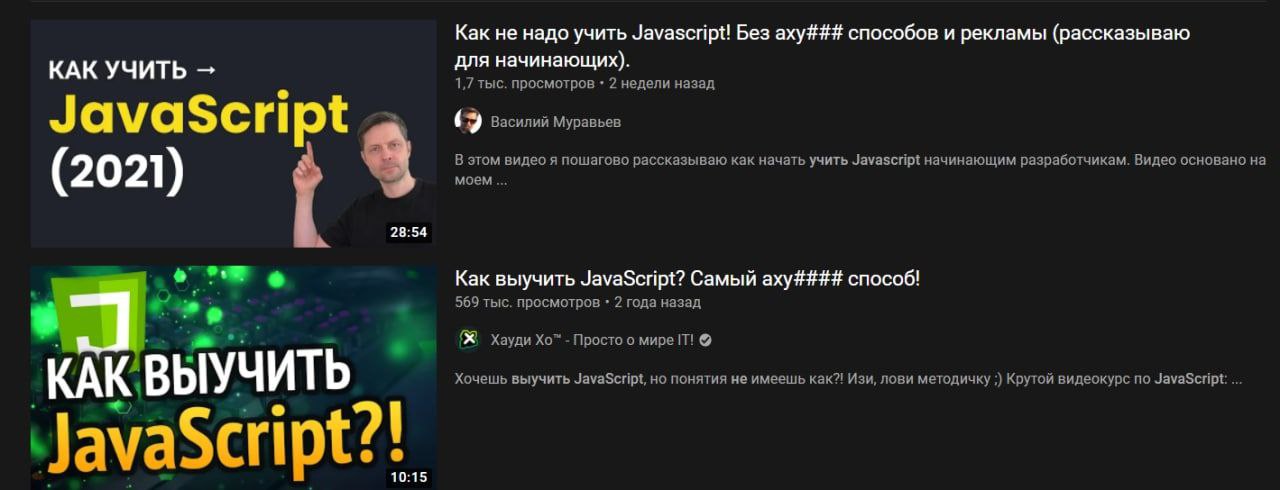The image size is (1280, 490).
Task: Open Хауди Хо channel avatar icon
Action: coord(468,340)
